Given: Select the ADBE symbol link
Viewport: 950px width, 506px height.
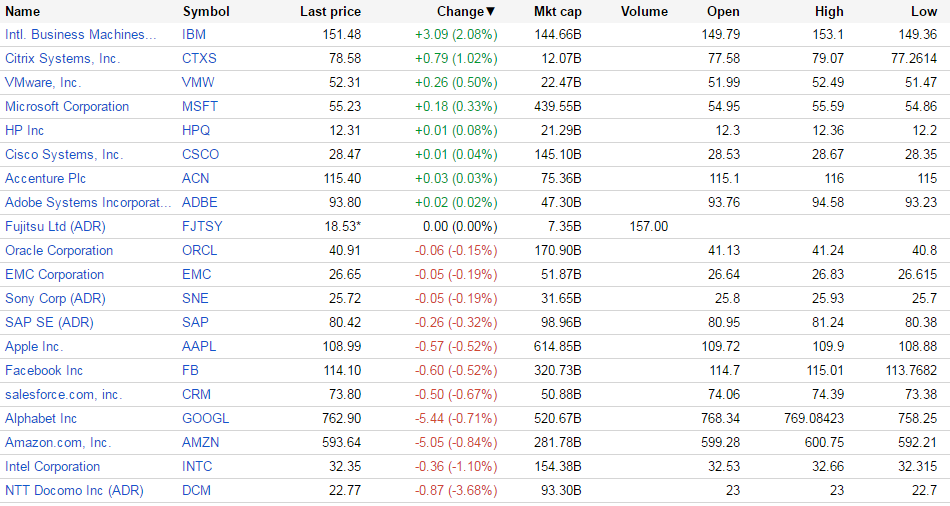Looking at the screenshot, I should [x=200, y=203].
